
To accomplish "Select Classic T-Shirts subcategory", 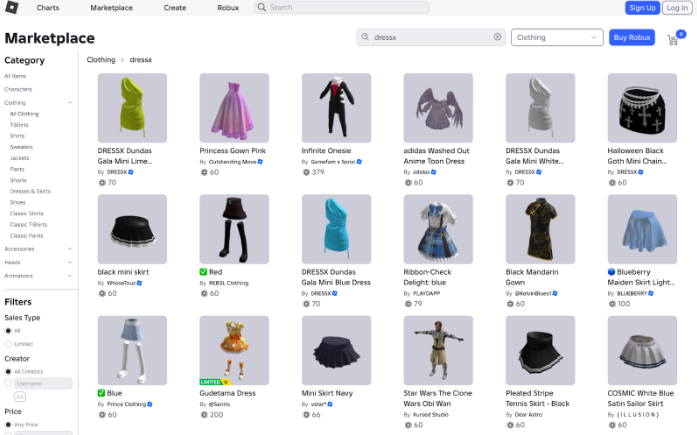I will [28, 224].
